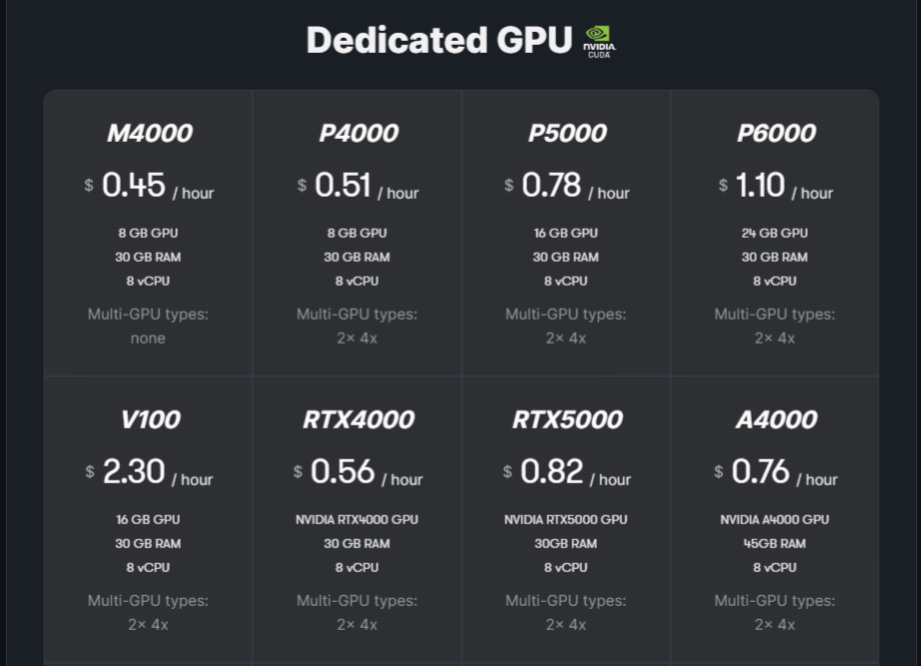Click NVIDIA RTX5000 GPU spec text
This screenshot has width=921, height=666.
[x=566, y=520]
